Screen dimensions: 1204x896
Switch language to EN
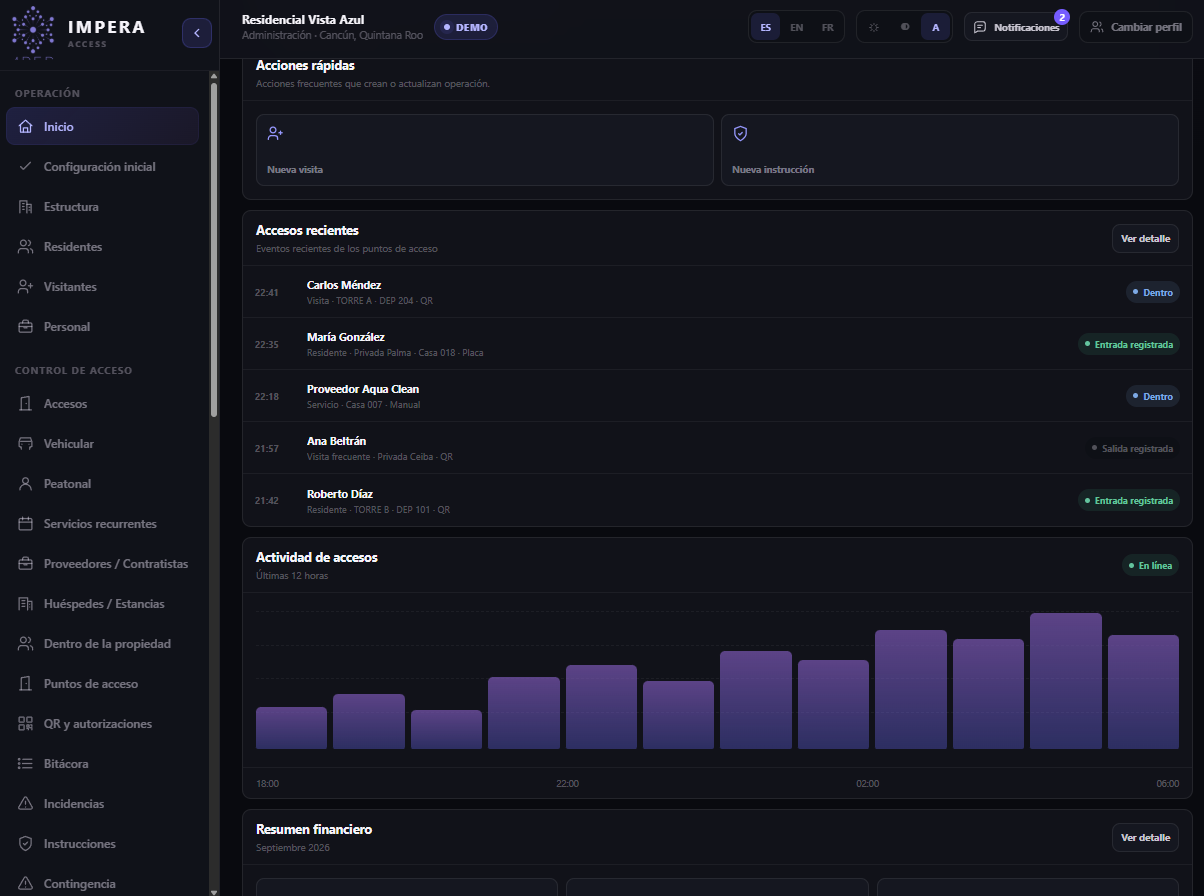[797, 27]
